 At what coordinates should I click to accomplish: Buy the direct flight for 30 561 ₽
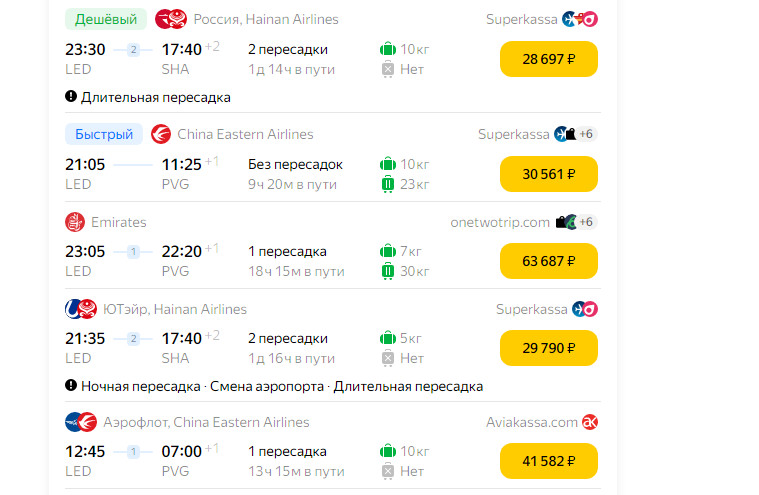548,174
